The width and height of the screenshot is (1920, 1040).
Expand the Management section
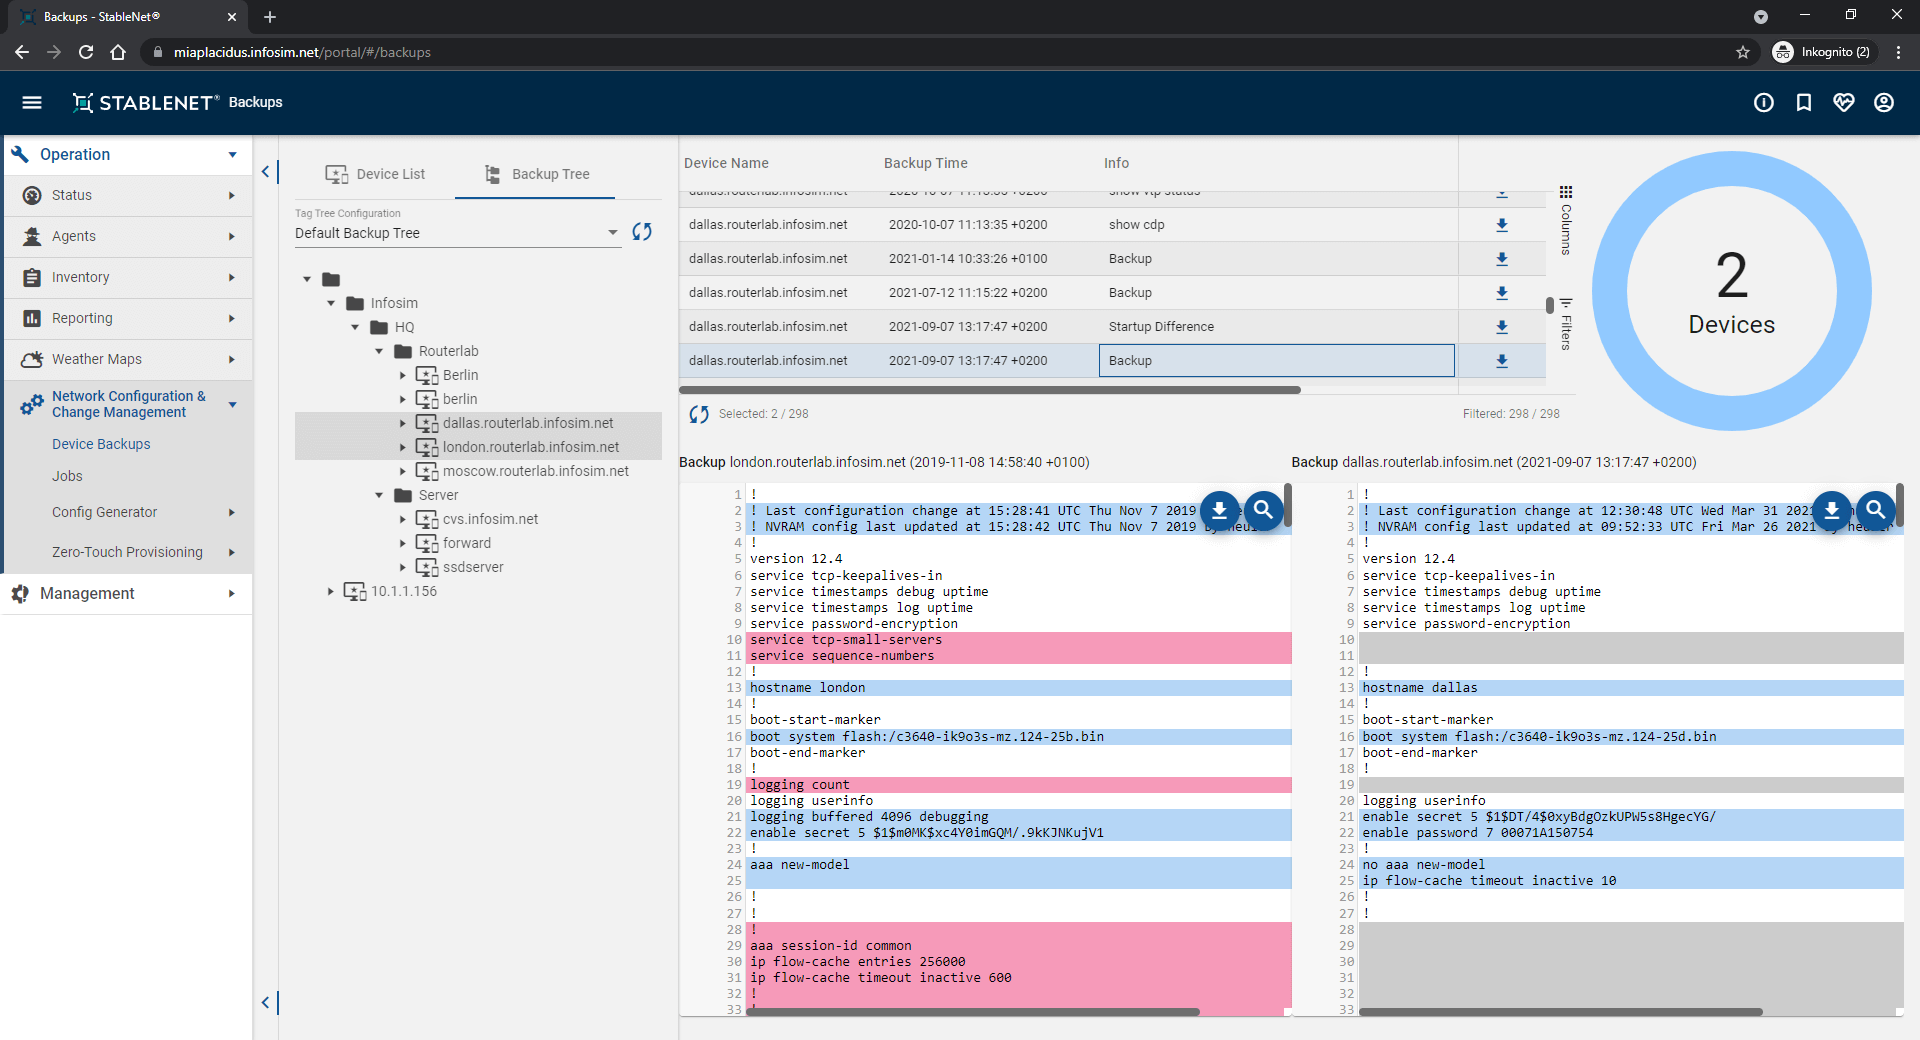[x=128, y=593]
